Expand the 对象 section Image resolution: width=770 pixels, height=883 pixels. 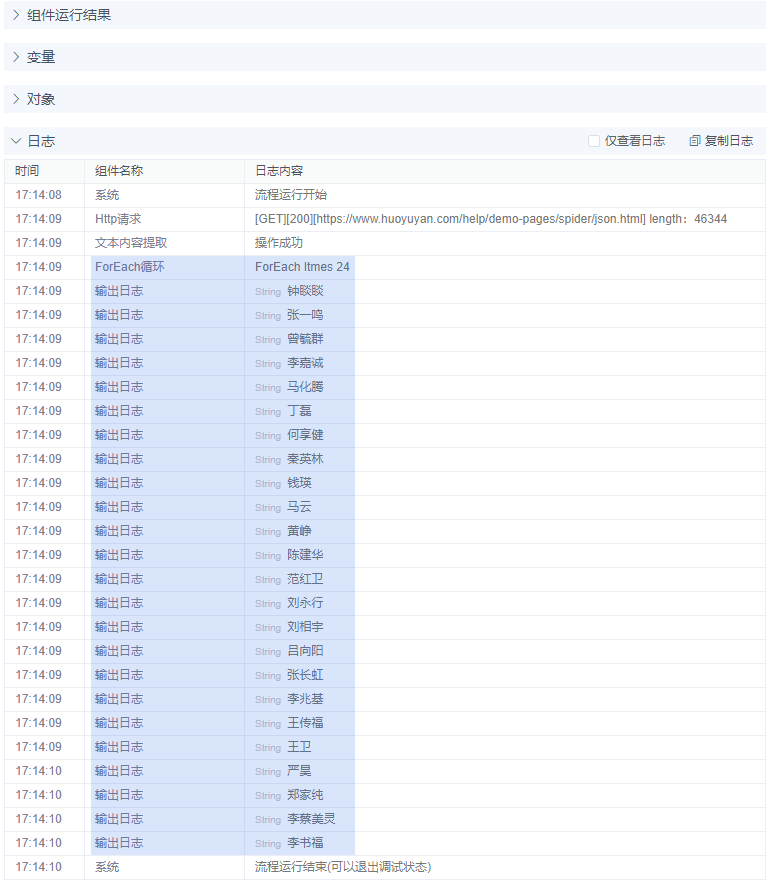16,99
